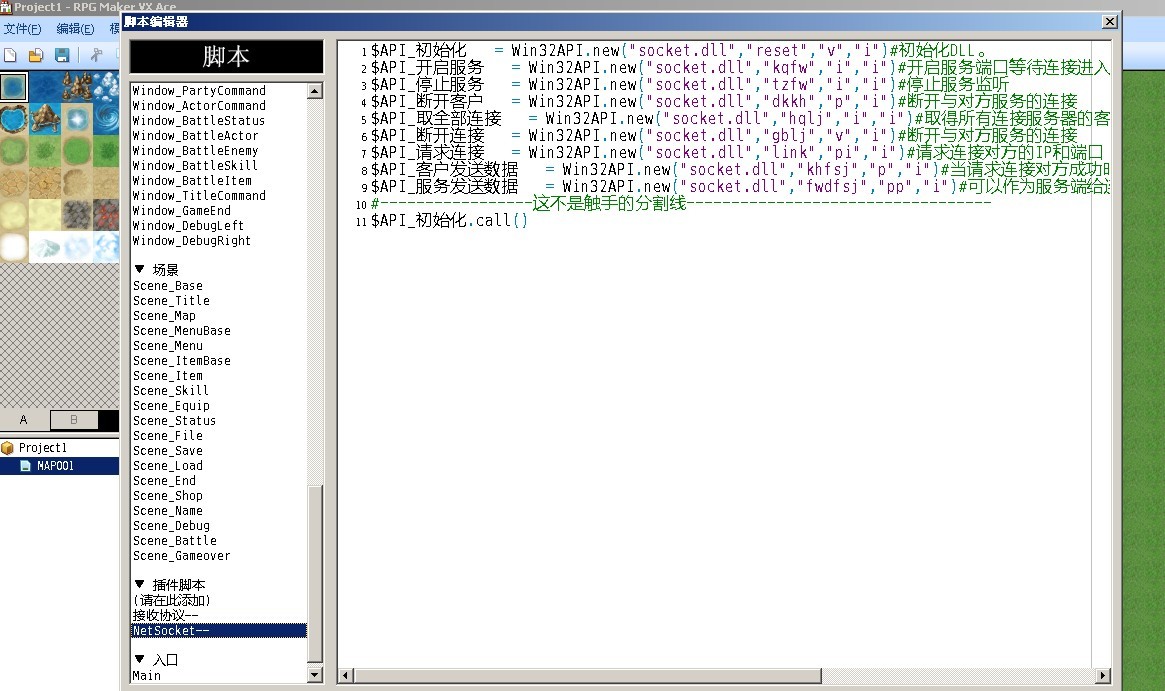1165x691 pixels.
Task: Pick the highlighted water tile in the palette
Action: [x=14, y=87]
